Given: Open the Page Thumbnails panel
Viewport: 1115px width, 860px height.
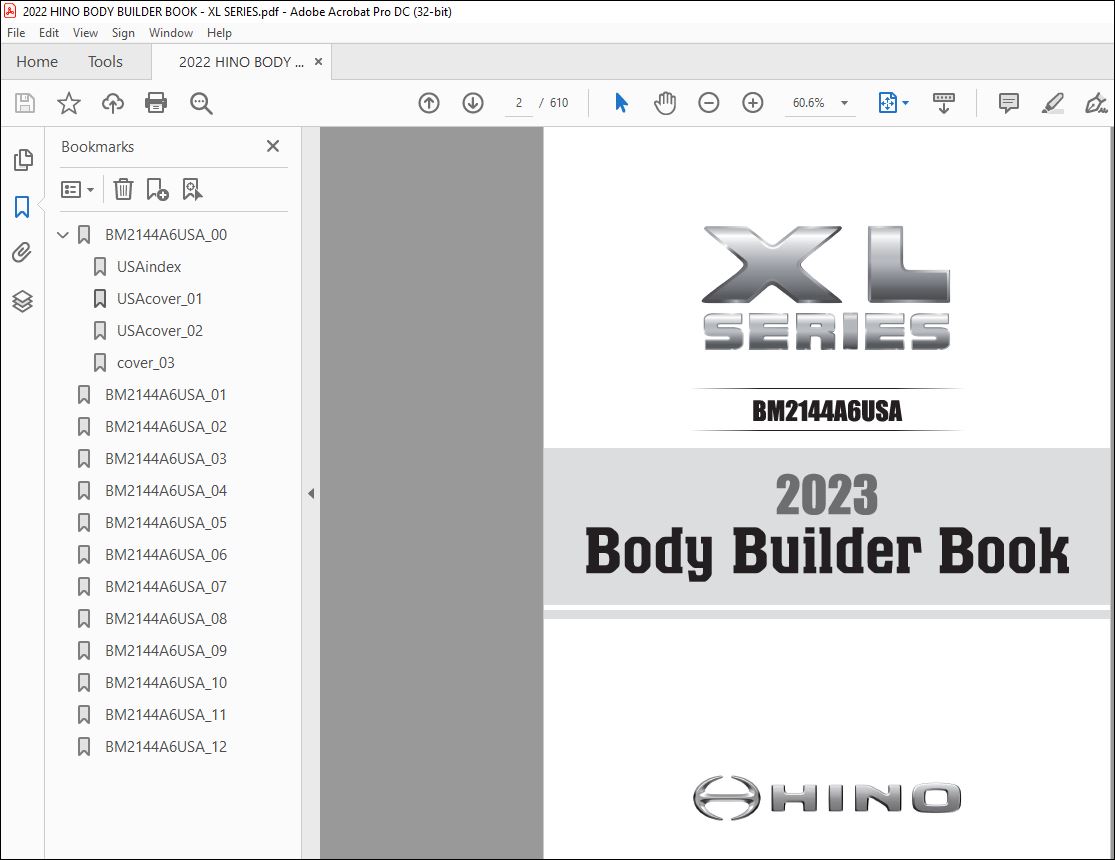Looking at the screenshot, I should pyautogui.click(x=23, y=160).
